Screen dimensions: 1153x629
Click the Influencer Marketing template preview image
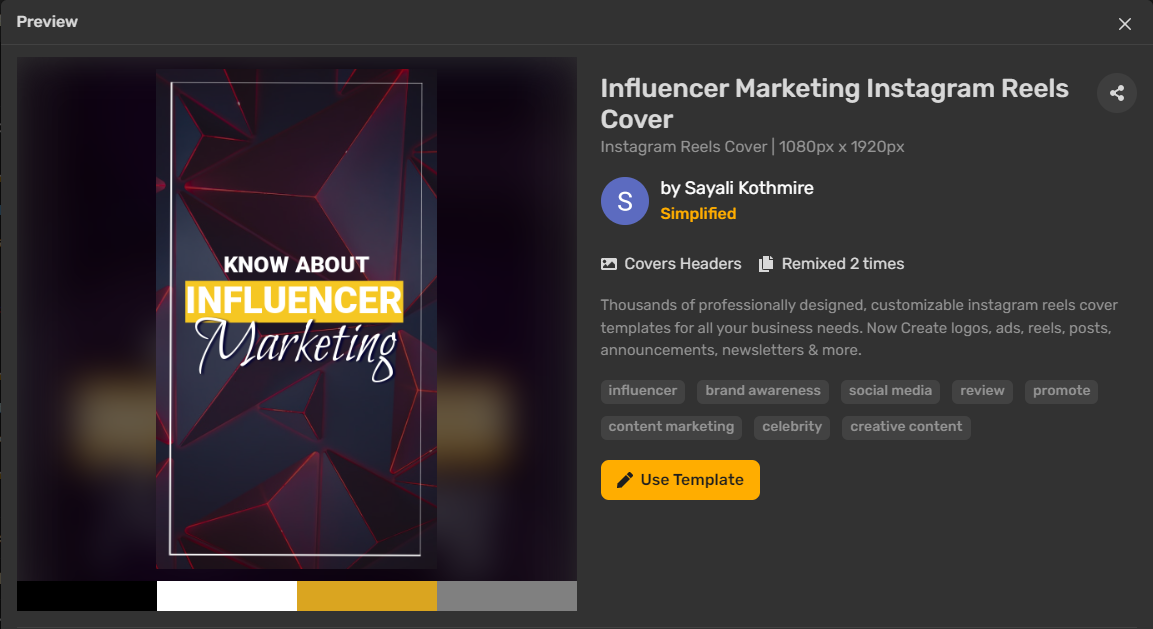296,319
